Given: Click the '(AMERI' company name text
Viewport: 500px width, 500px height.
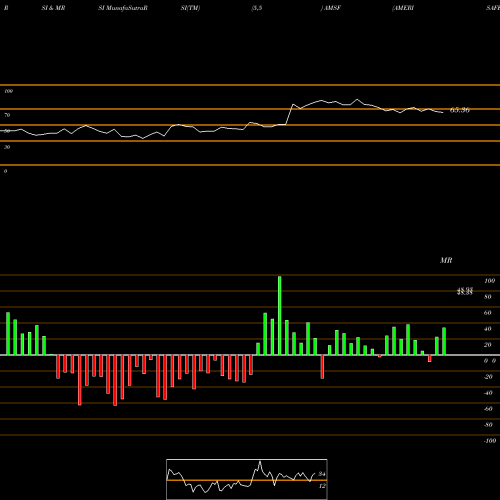Looking at the screenshot, I should point(403,8).
